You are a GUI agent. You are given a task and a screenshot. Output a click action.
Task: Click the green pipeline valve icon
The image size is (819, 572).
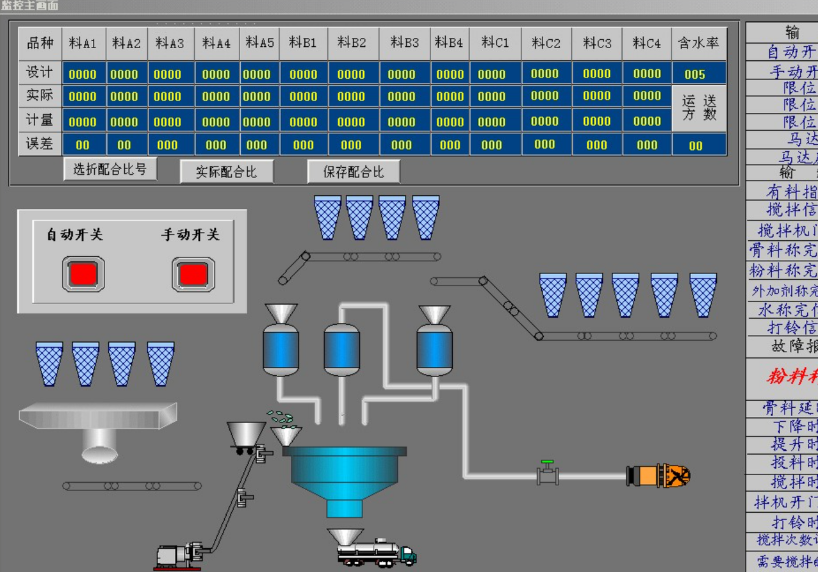click(x=546, y=472)
